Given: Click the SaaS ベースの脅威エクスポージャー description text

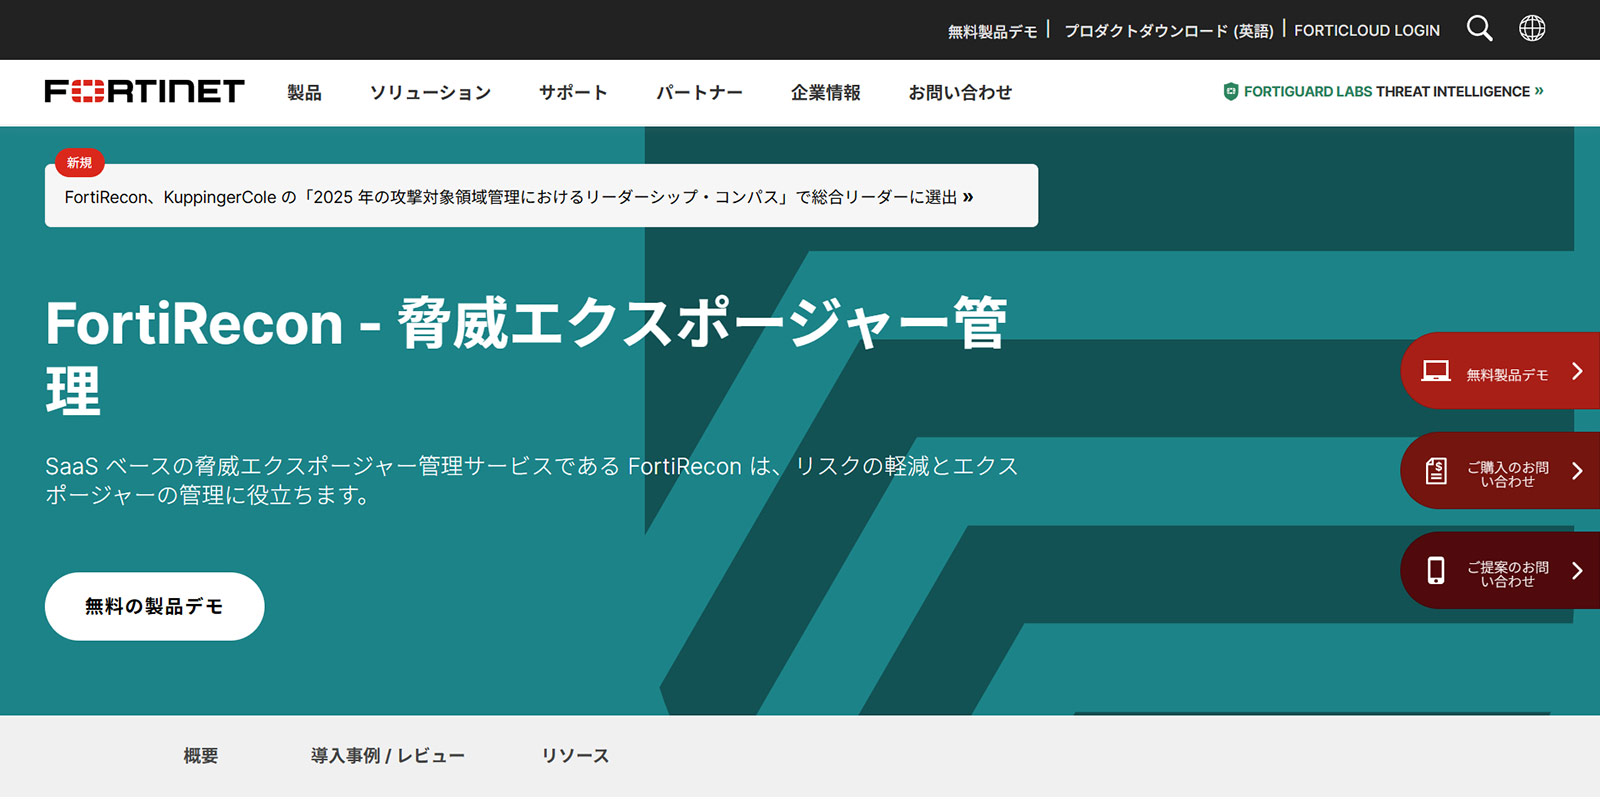Looking at the screenshot, I should point(532,480).
